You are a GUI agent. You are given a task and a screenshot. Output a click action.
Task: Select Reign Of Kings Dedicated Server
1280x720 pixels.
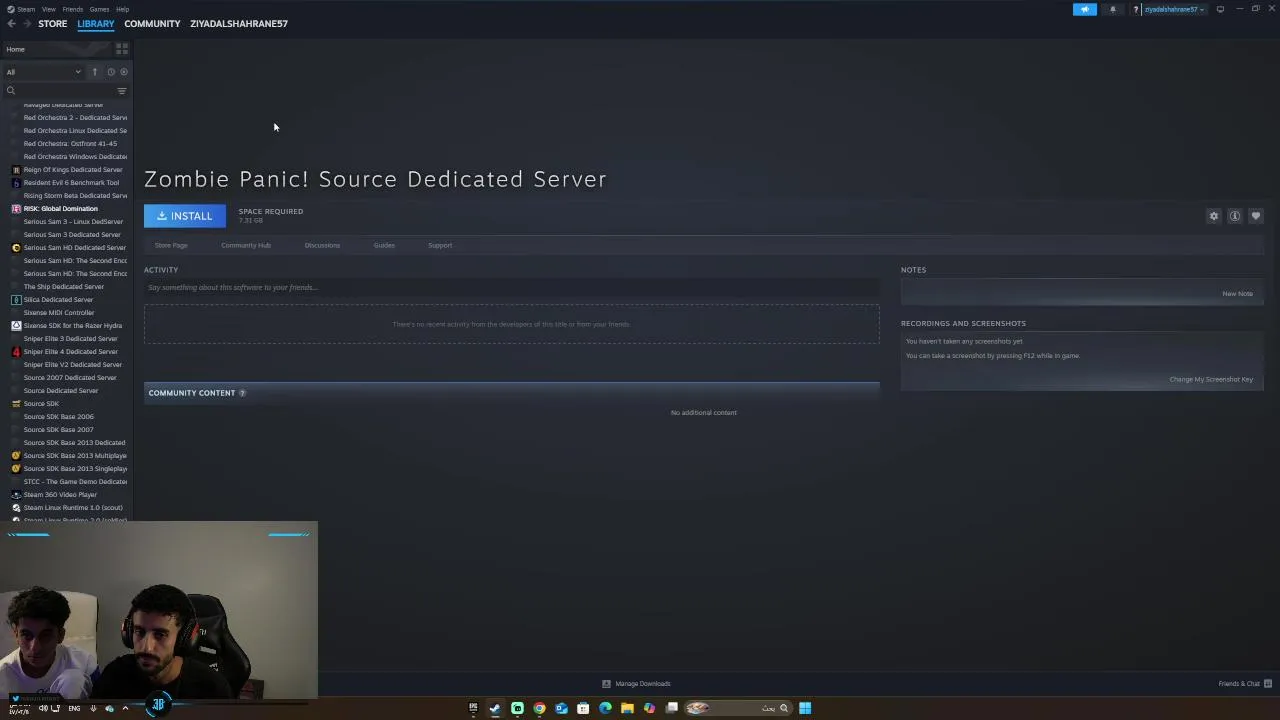(72, 170)
